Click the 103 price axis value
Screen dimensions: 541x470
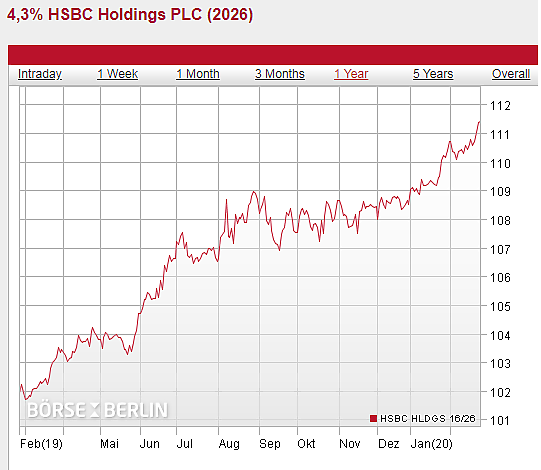(500, 363)
